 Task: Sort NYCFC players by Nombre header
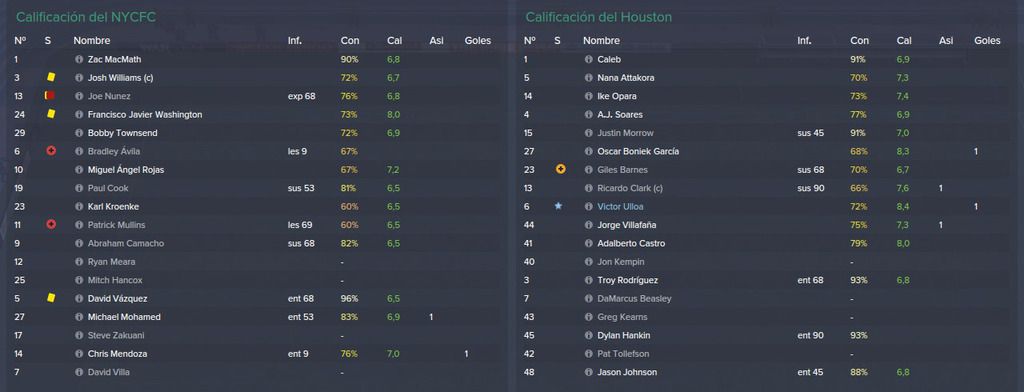[91, 41]
